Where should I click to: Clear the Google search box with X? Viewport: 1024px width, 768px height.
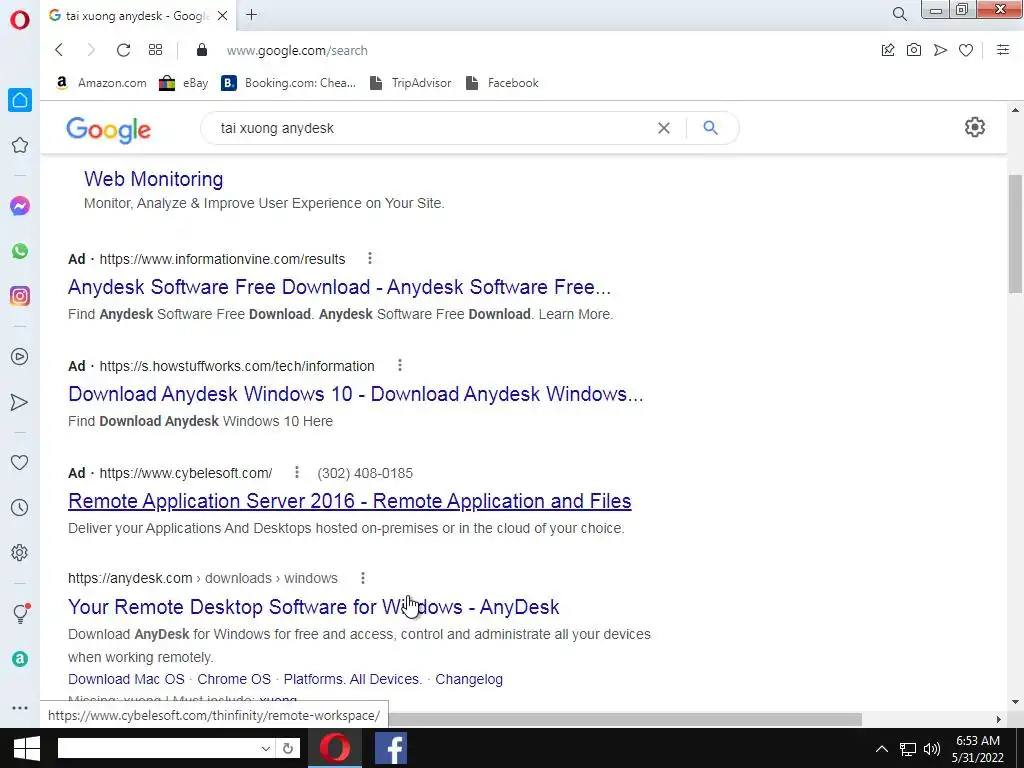tap(664, 128)
